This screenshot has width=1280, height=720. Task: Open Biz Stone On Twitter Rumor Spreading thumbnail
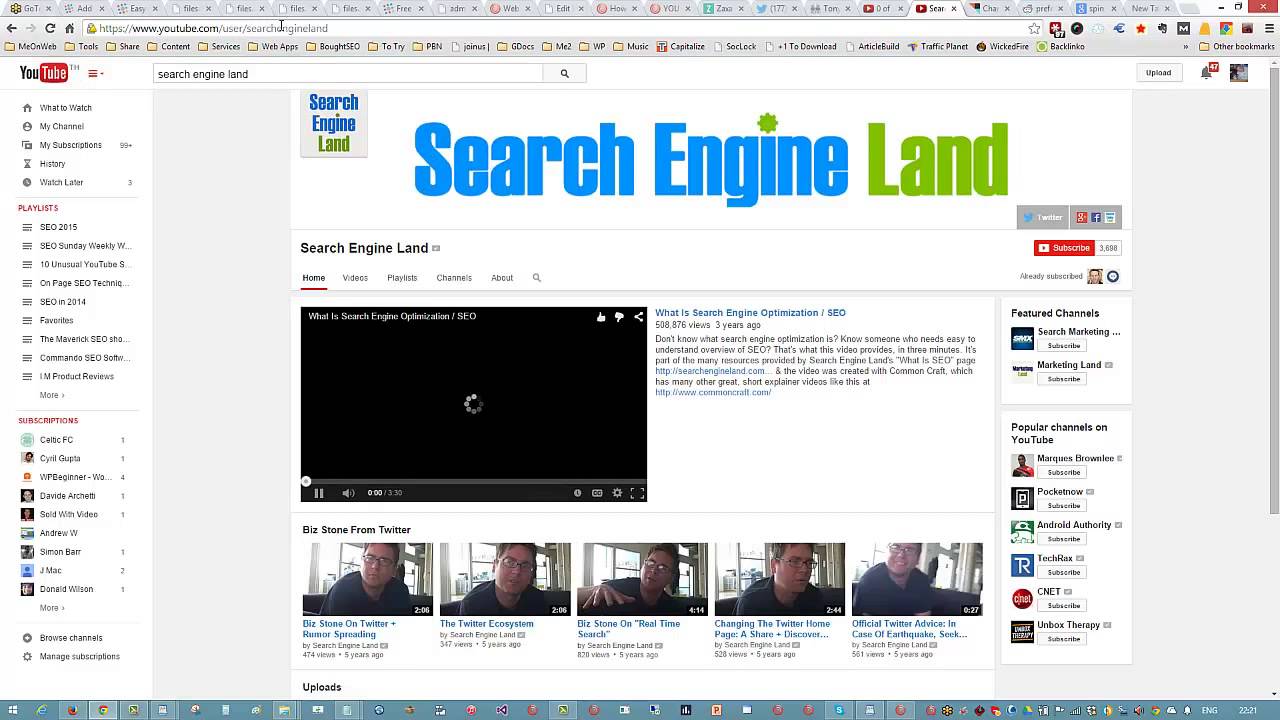367,579
